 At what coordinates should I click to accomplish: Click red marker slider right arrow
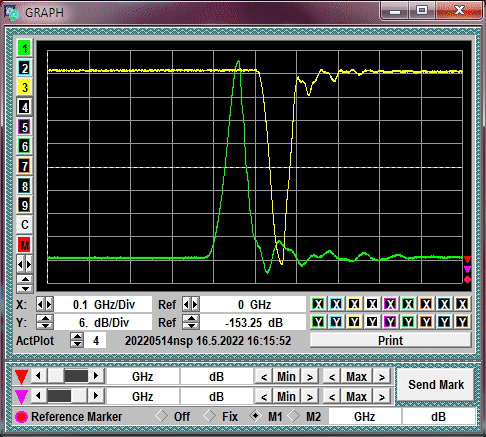[96, 376]
